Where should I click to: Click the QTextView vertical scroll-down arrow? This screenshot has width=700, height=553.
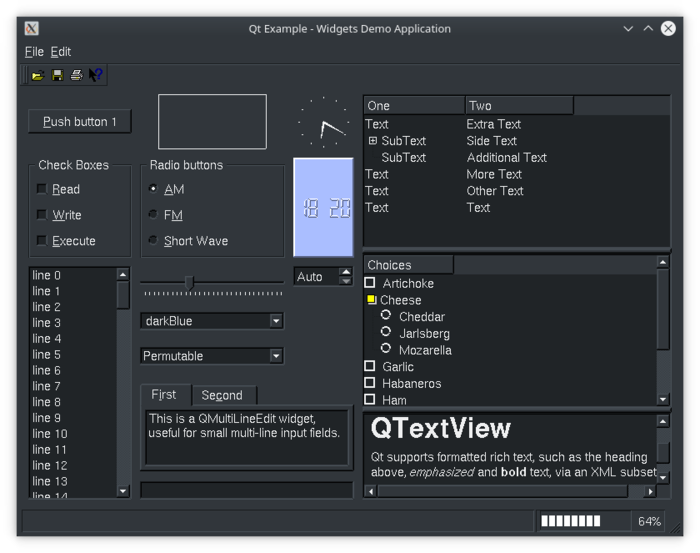coord(663,478)
